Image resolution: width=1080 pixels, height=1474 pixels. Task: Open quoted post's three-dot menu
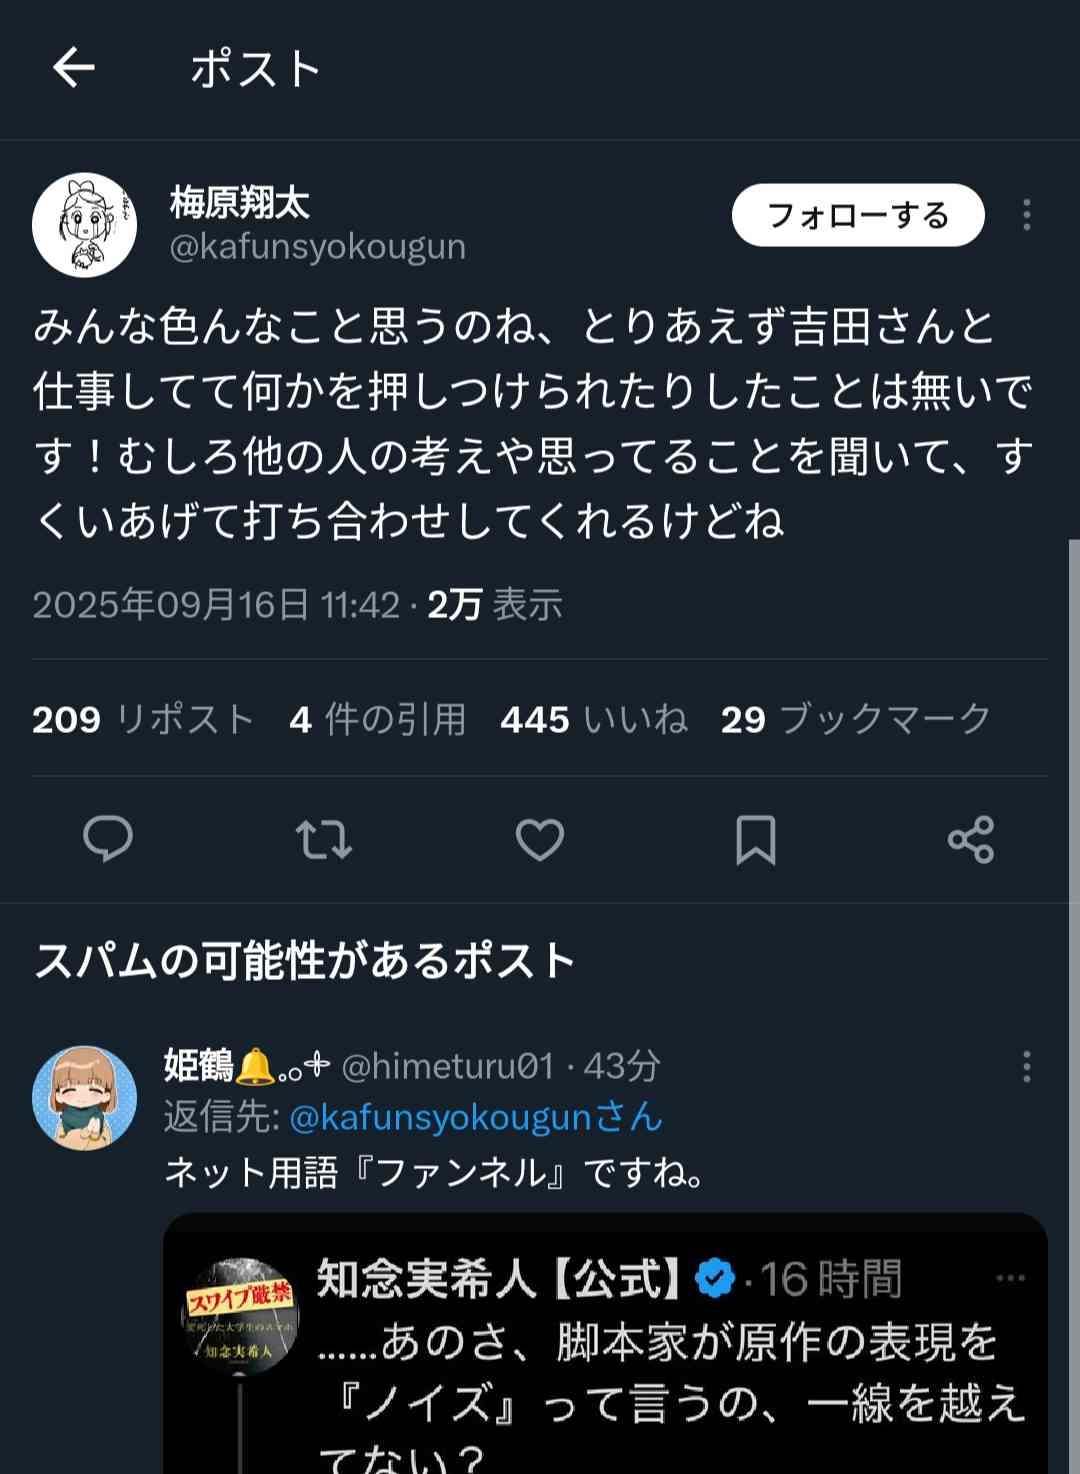(1011, 1278)
